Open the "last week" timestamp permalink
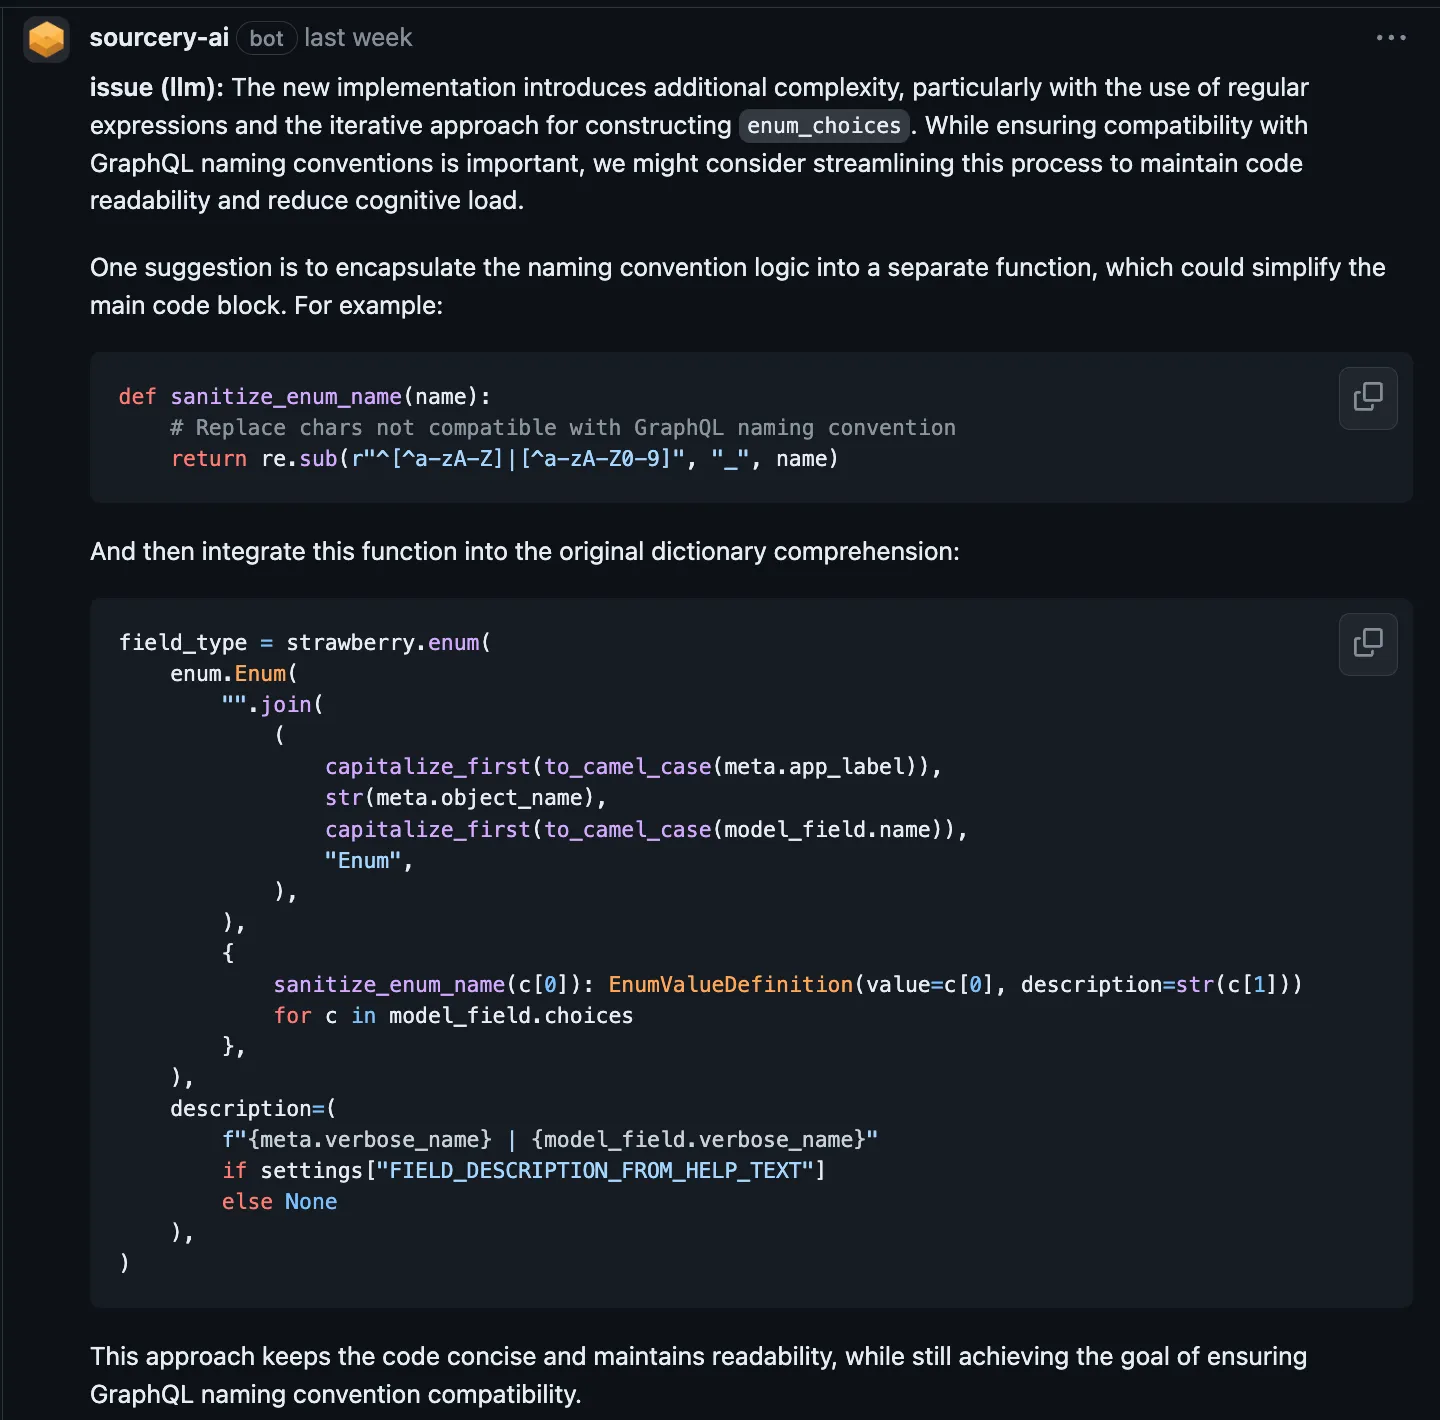The width and height of the screenshot is (1440, 1420). click(x=357, y=38)
